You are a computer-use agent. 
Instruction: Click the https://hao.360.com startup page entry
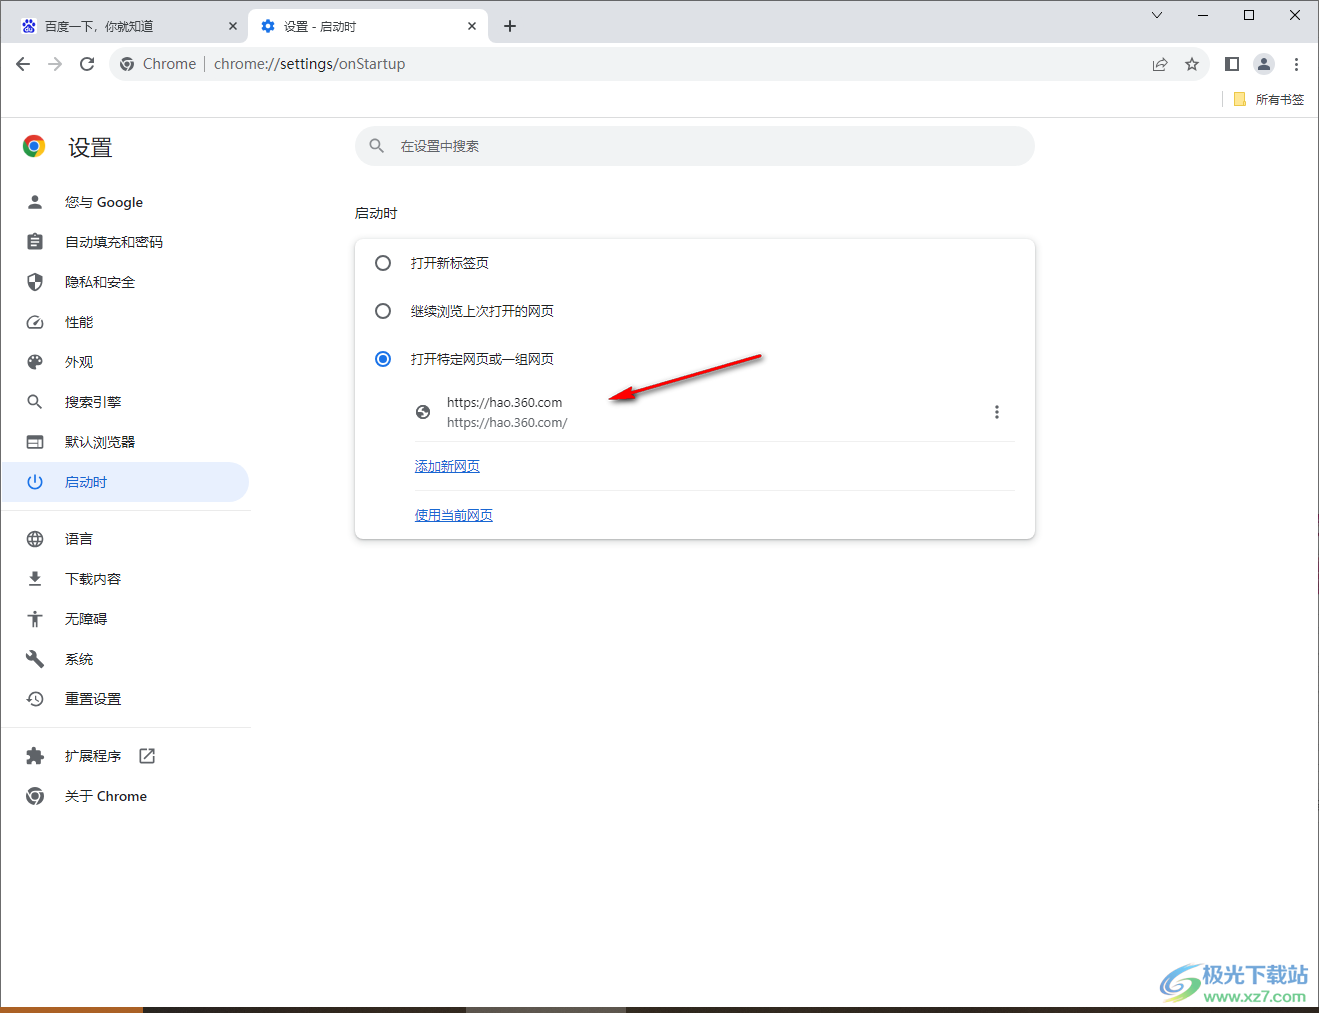715,412
